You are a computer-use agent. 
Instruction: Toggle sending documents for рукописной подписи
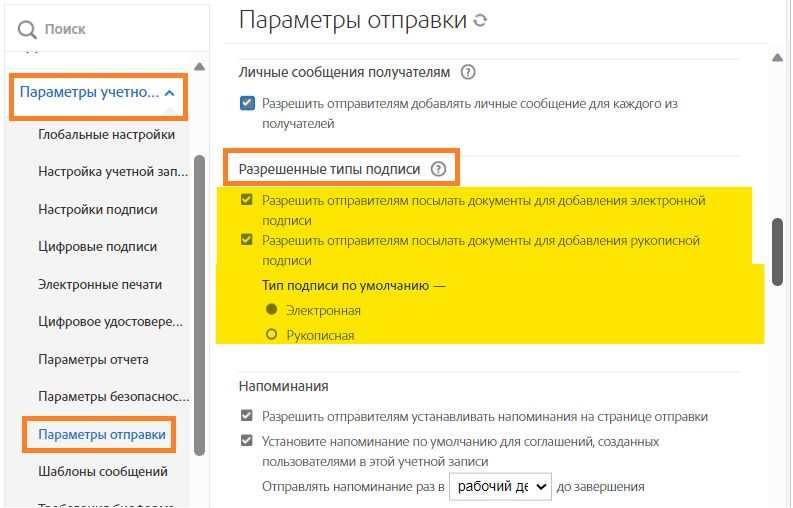[247, 239]
